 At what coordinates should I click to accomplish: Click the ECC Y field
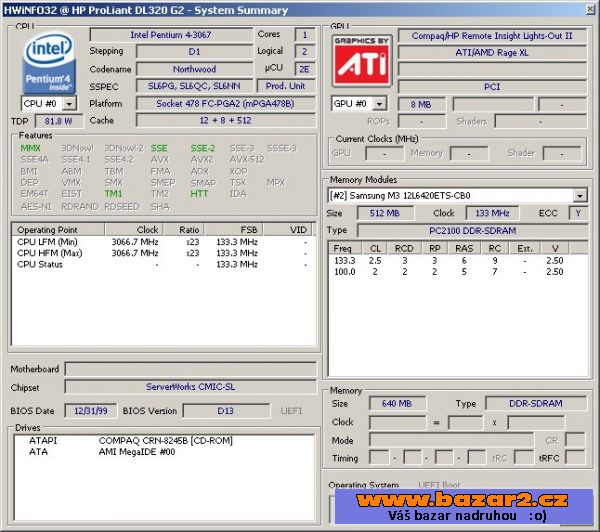578,213
